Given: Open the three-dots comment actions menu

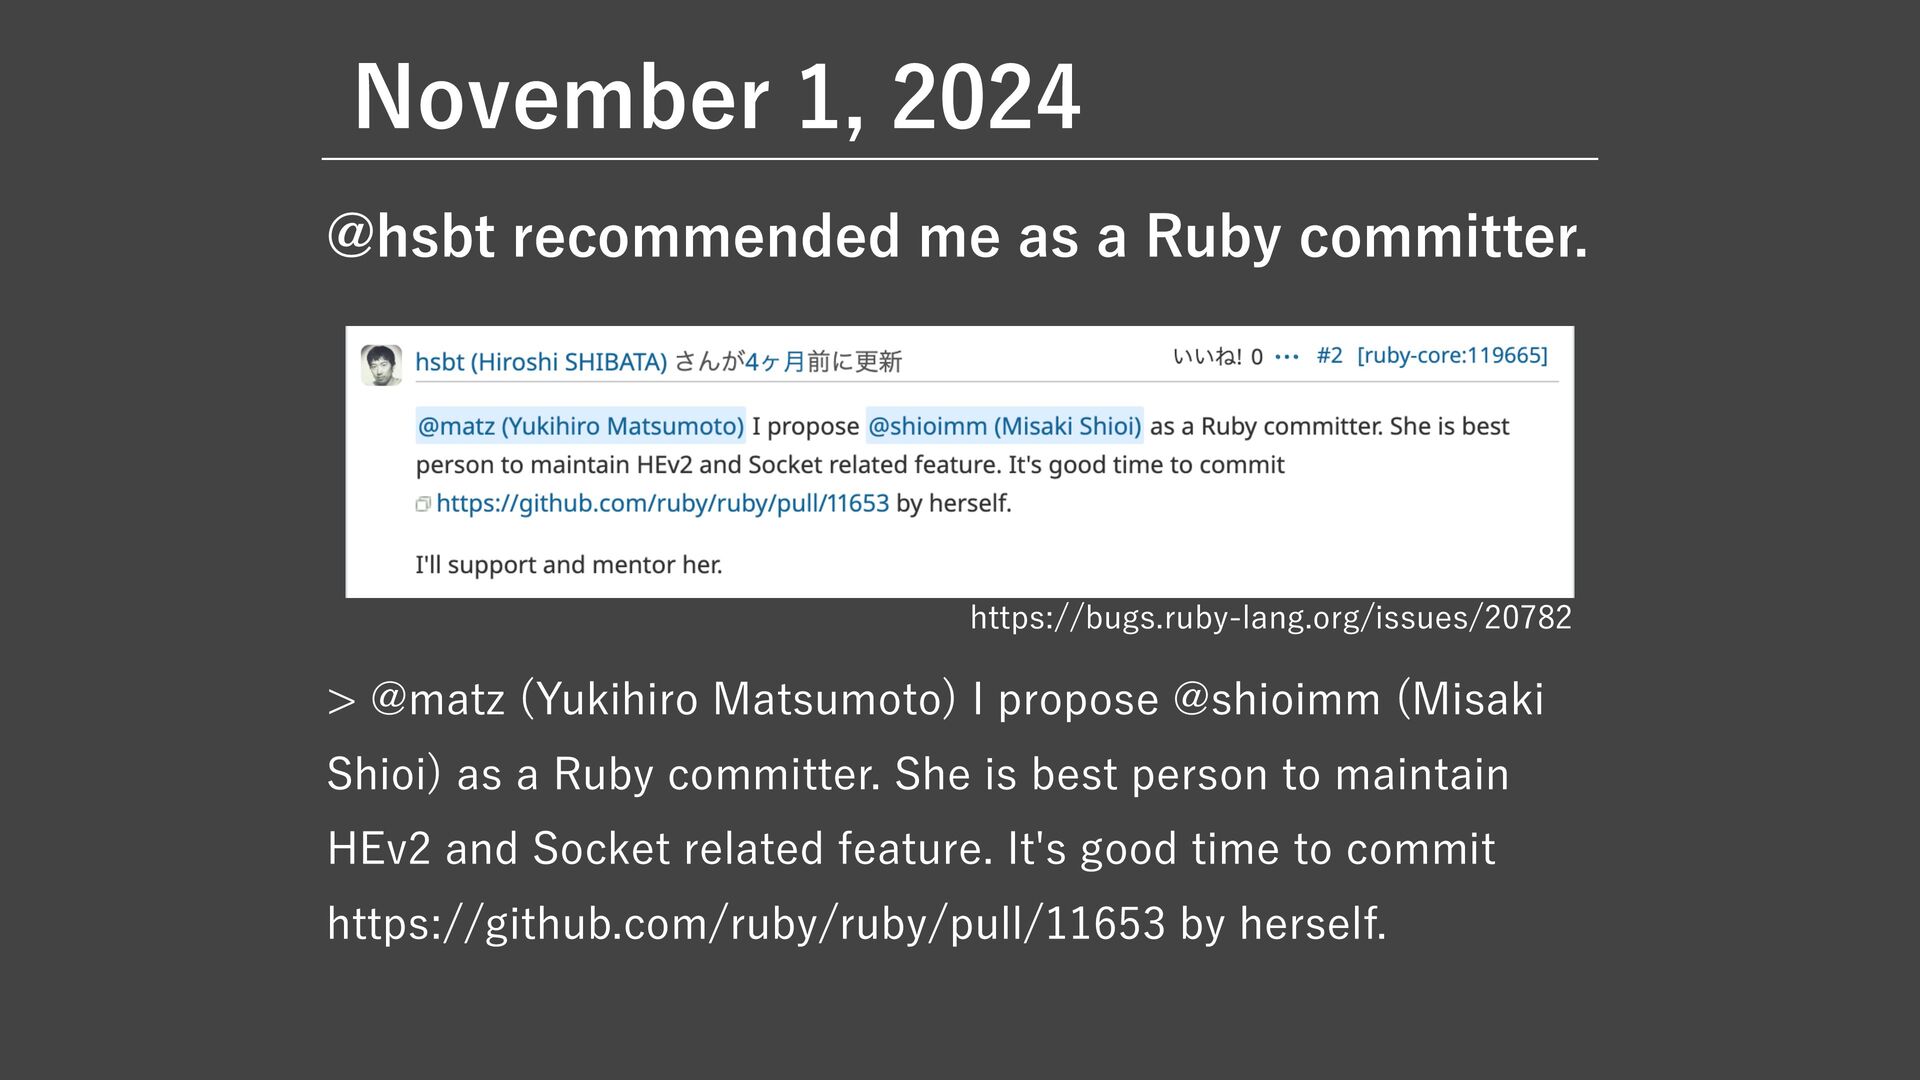Looking at the screenshot, I should 1287,357.
